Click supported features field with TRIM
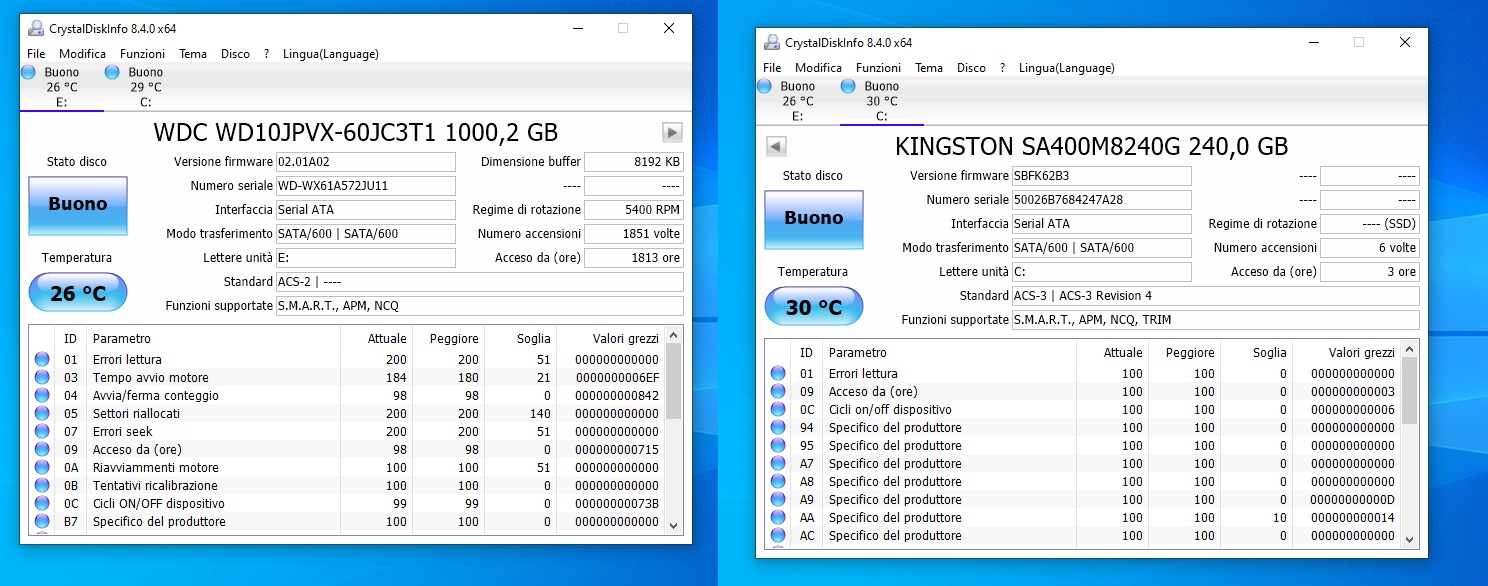Viewport: 1488px width, 586px height. [x=1215, y=320]
